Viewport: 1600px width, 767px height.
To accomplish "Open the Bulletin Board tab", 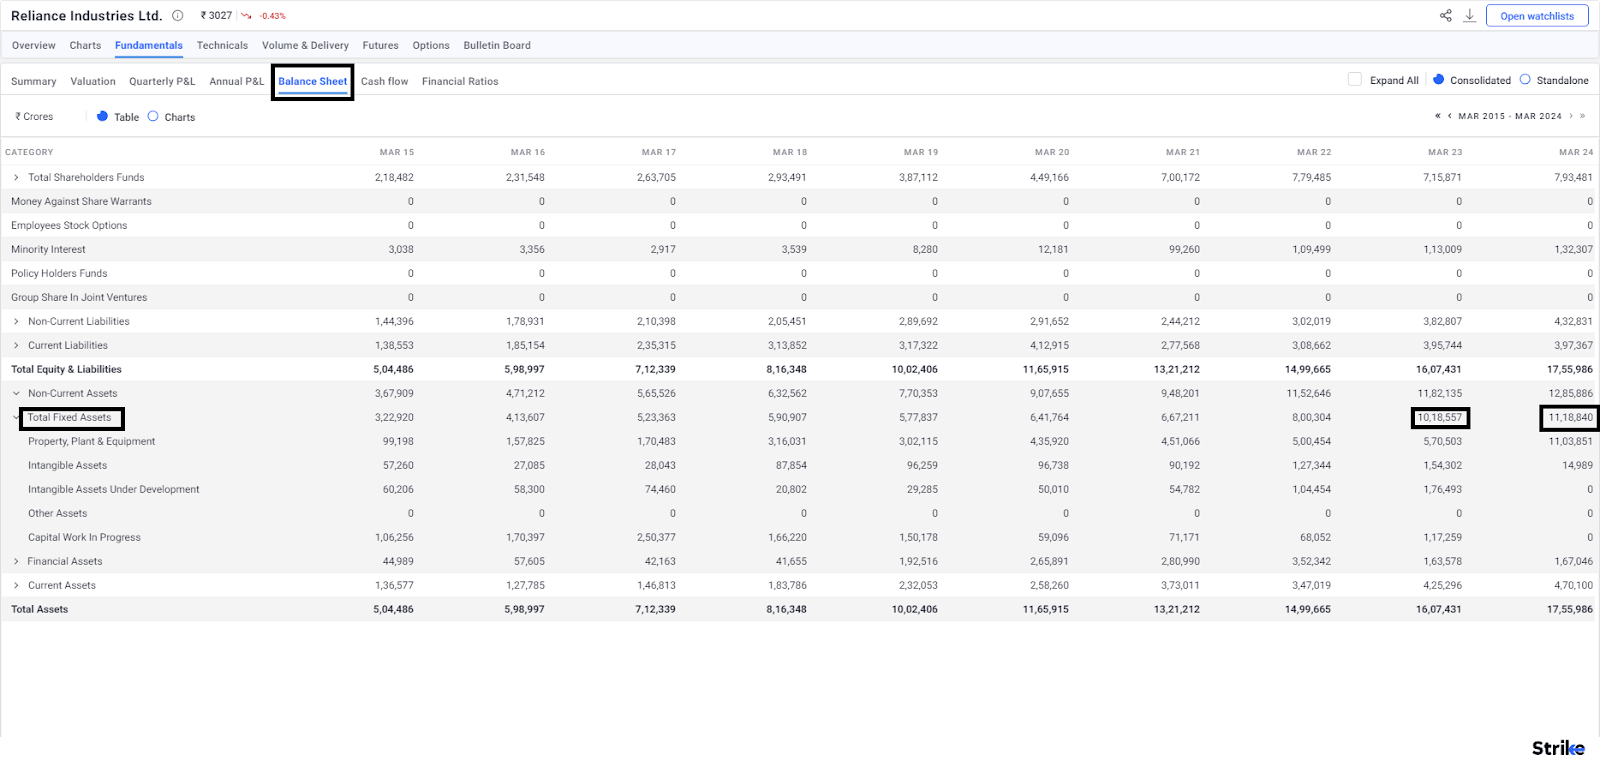I will pos(497,45).
